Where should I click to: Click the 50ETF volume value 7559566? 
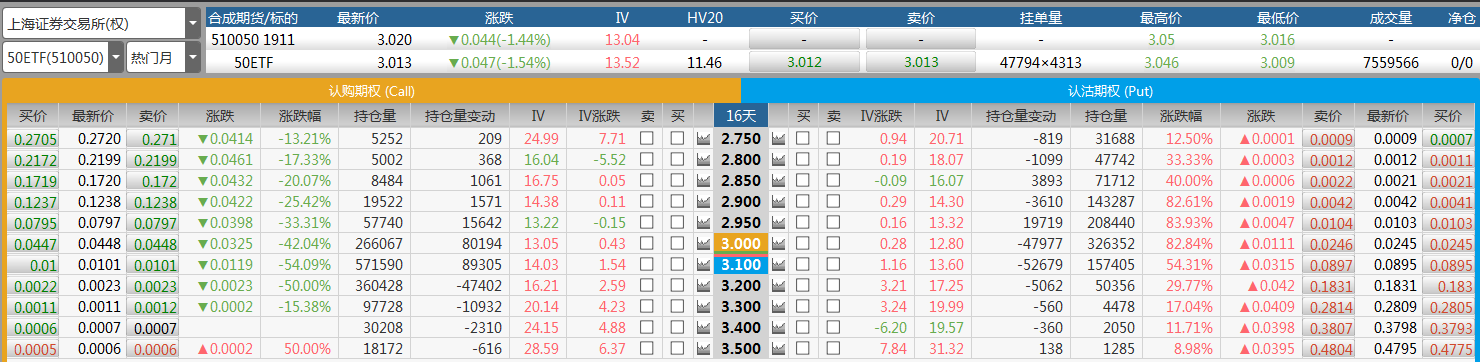tap(1392, 62)
